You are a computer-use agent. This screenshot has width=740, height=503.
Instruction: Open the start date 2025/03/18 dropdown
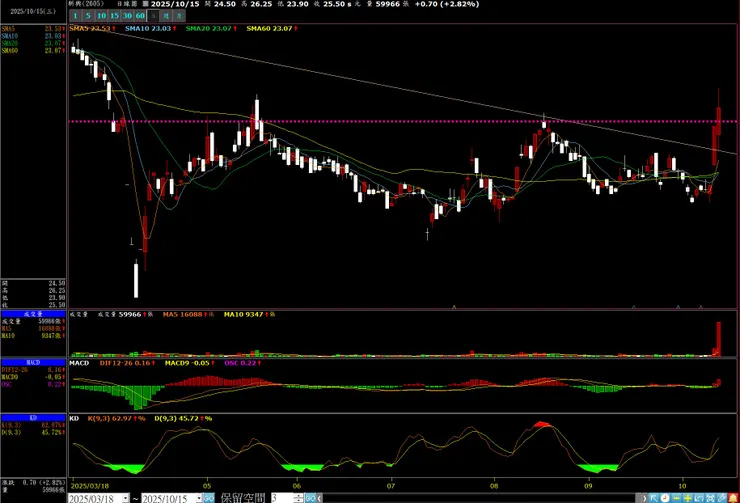coord(125,498)
